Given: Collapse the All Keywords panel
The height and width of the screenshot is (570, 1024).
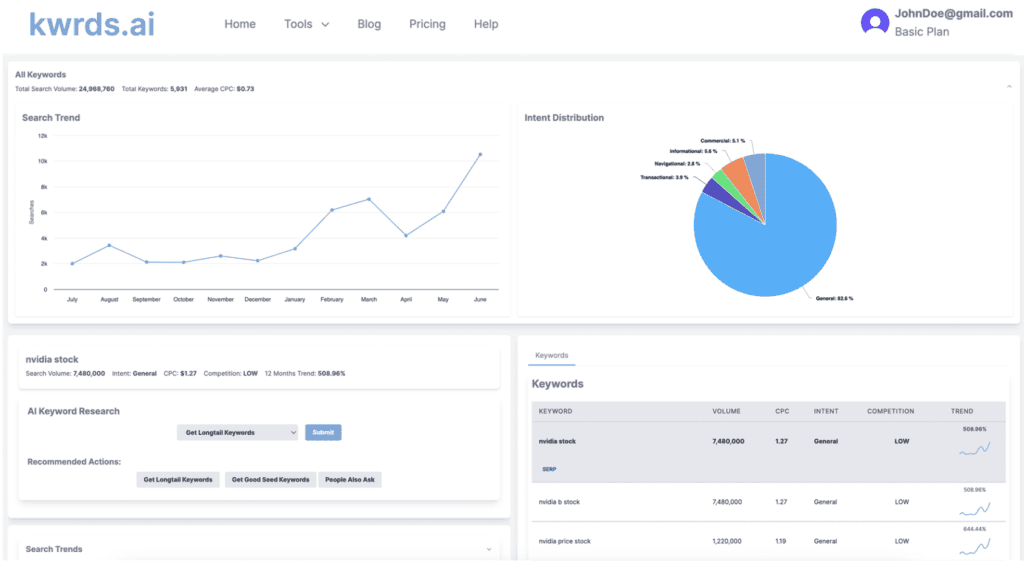Looking at the screenshot, I should pyautogui.click(x=1008, y=88).
